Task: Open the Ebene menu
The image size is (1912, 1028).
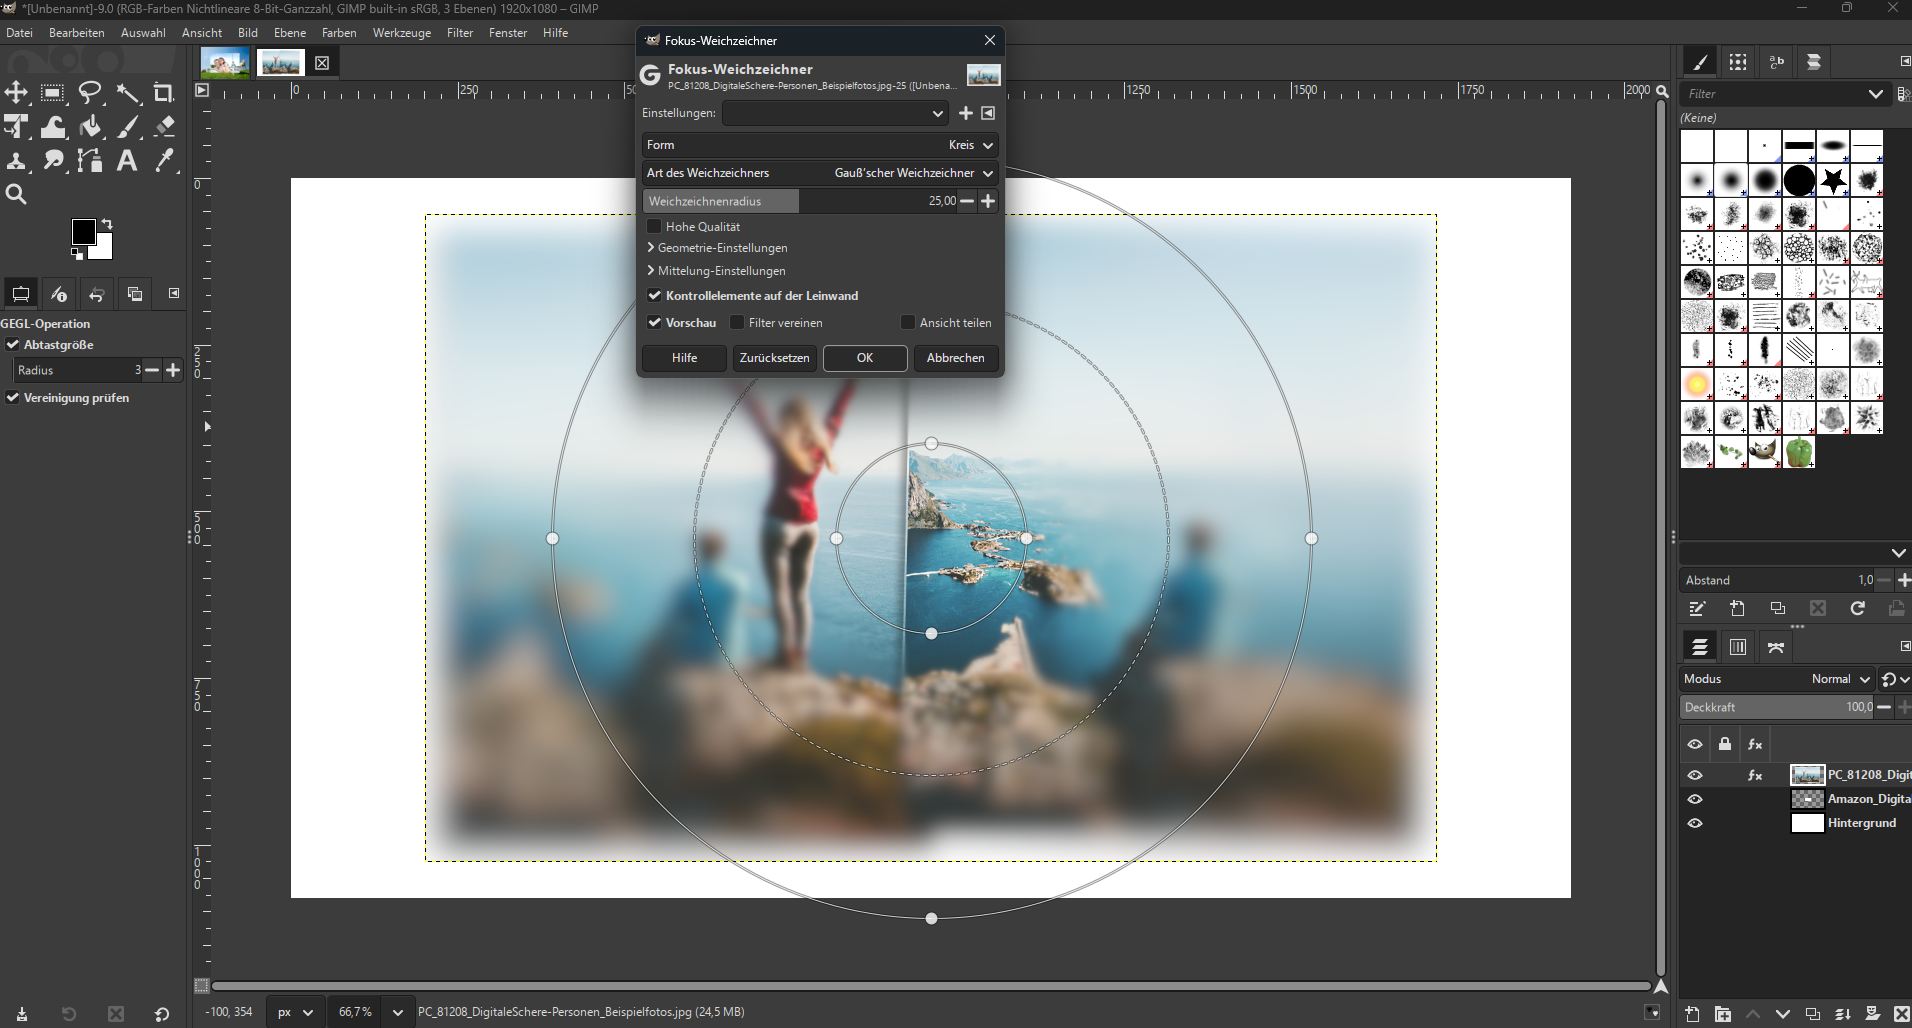Action: pos(289,33)
